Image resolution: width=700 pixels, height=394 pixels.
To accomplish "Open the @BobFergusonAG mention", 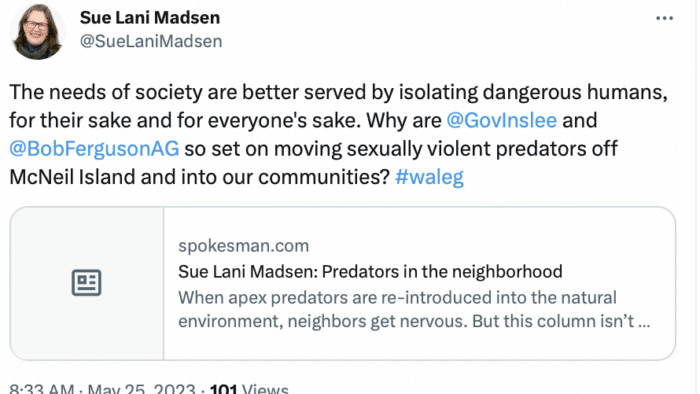I will click(94, 149).
